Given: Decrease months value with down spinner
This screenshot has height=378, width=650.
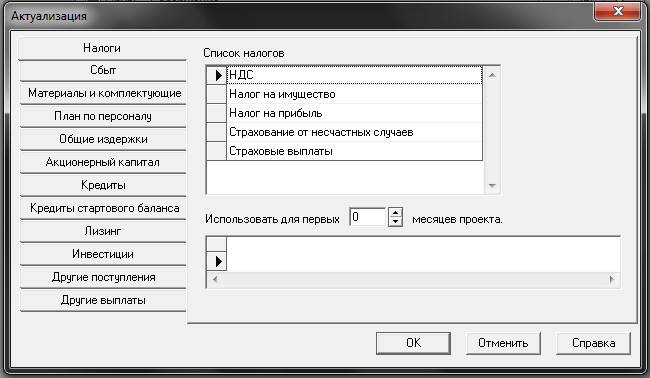Looking at the screenshot, I should [395, 222].
